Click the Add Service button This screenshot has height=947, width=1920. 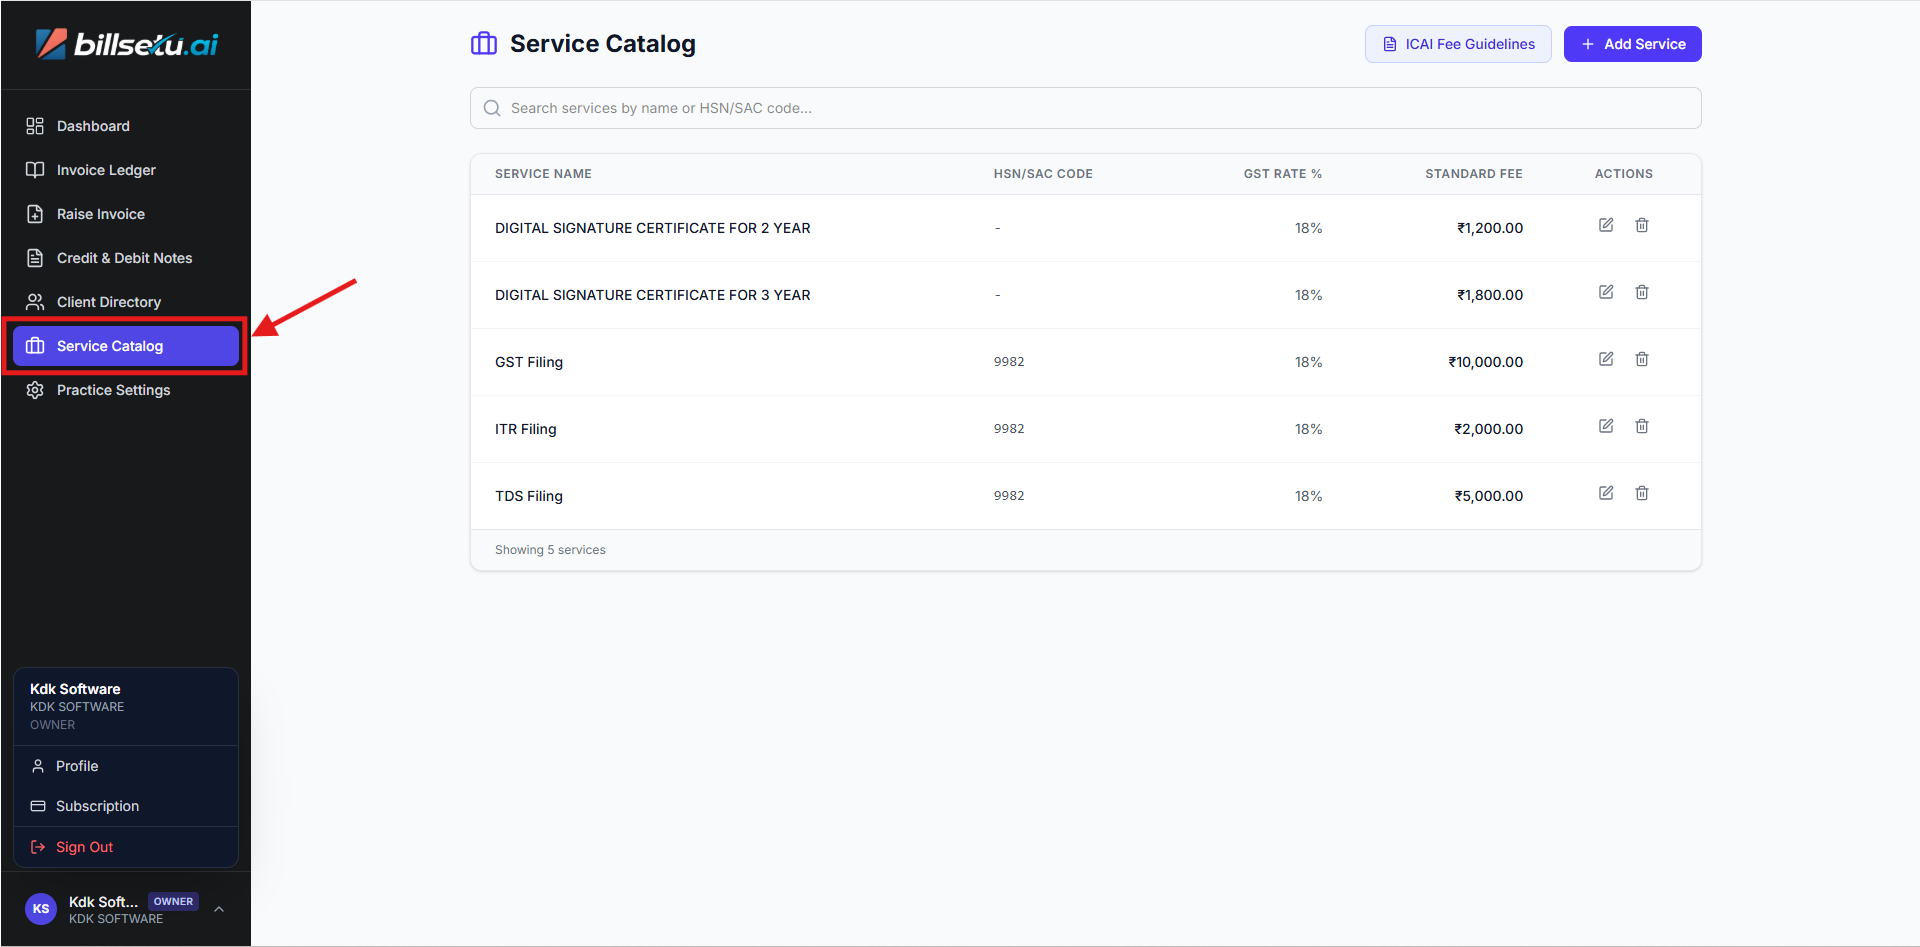tap(1632, 44)
